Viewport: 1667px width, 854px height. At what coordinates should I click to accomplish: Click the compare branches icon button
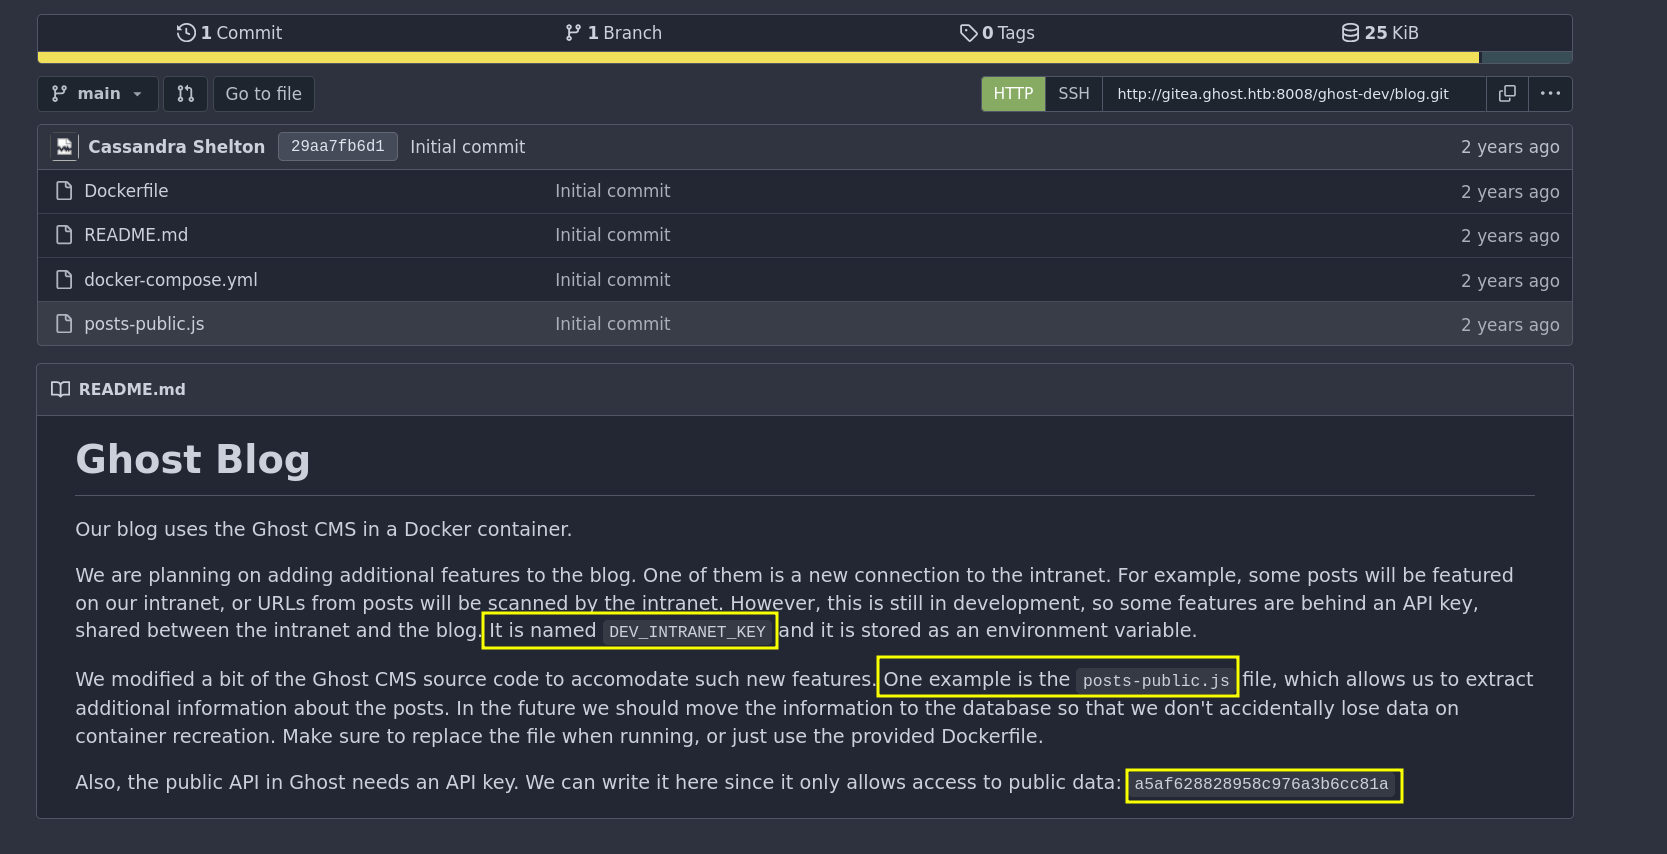(x=185, y=94)
